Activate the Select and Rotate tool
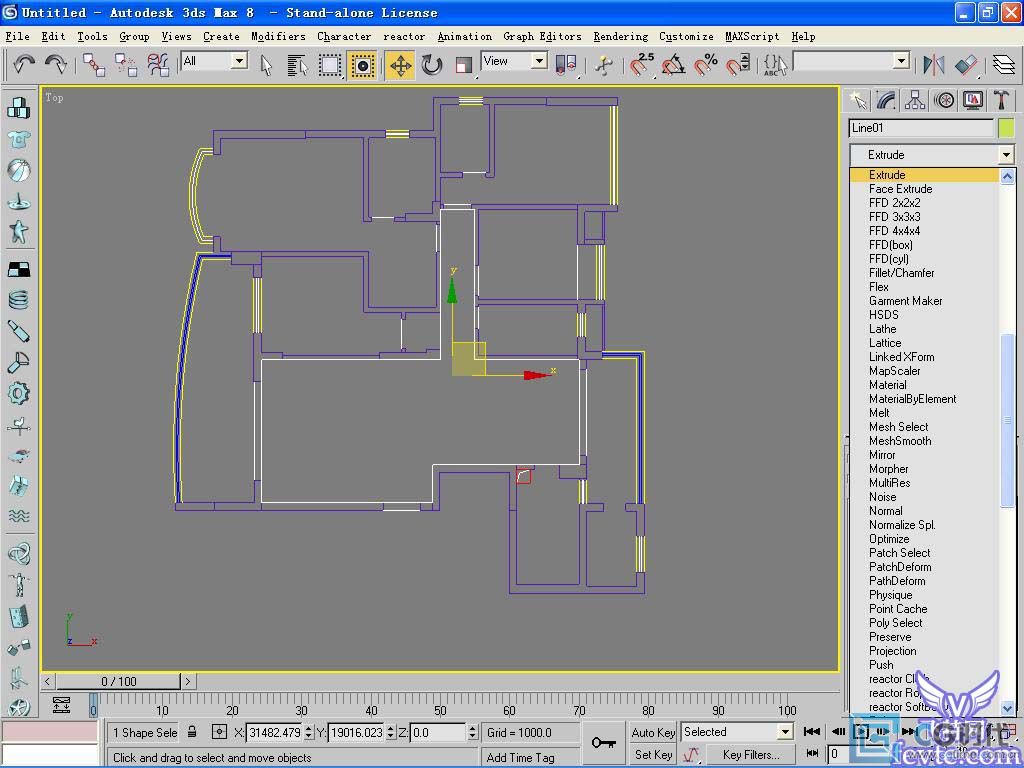 click(432, 65)
